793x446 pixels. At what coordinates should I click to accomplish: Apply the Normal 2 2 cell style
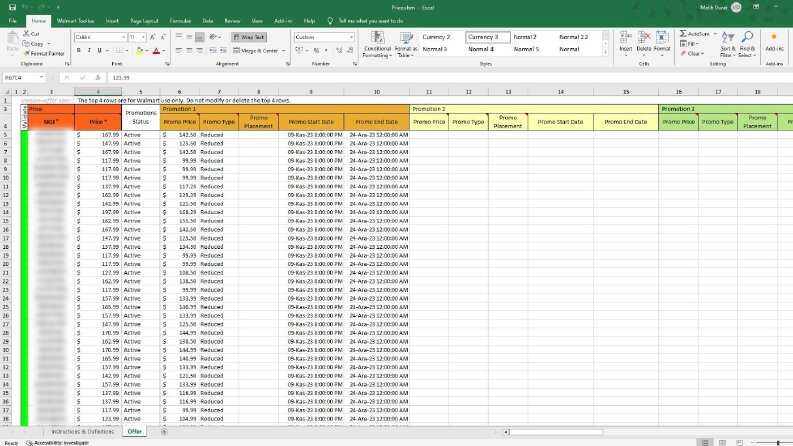(x=579, y=37)
